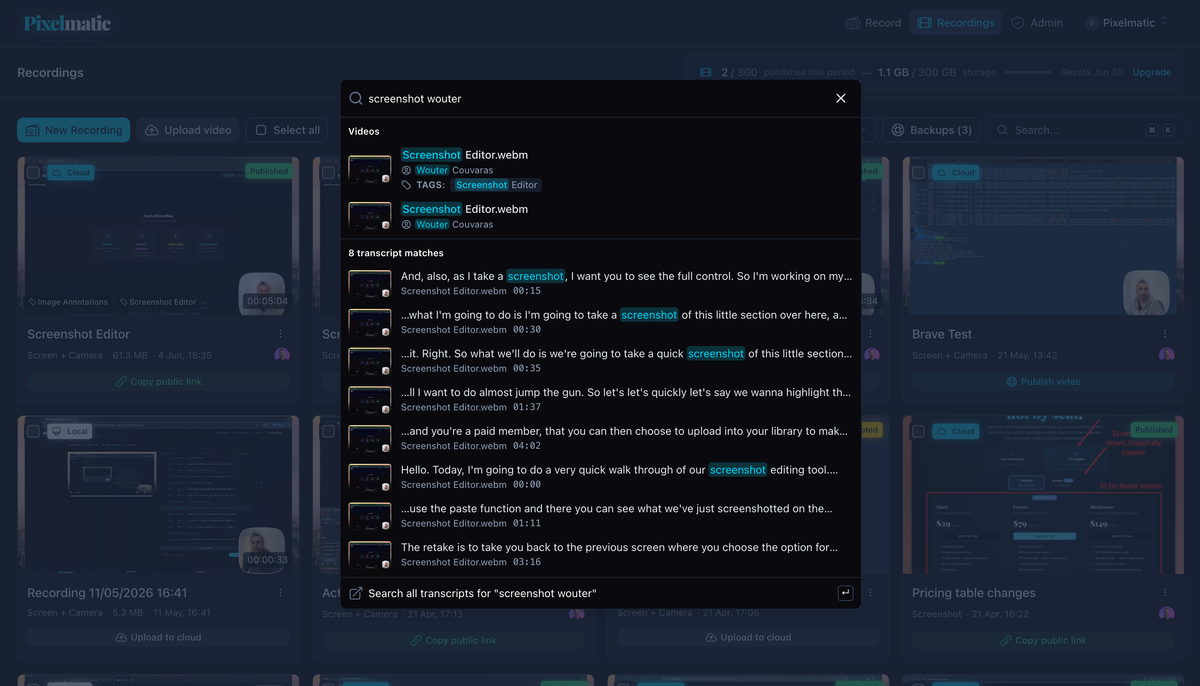This screenshot has height=686, width=1200.
Task: Open the transcript match at 00:30
Action: point(600,322)
